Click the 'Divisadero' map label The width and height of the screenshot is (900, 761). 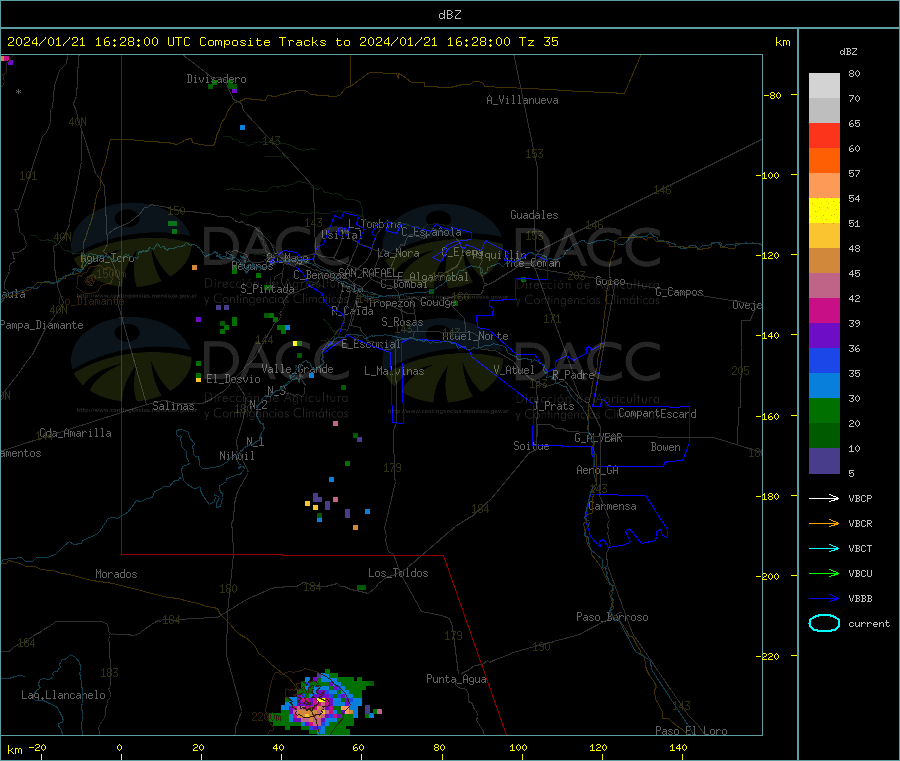pyautogui.click(x=216, y=79)
